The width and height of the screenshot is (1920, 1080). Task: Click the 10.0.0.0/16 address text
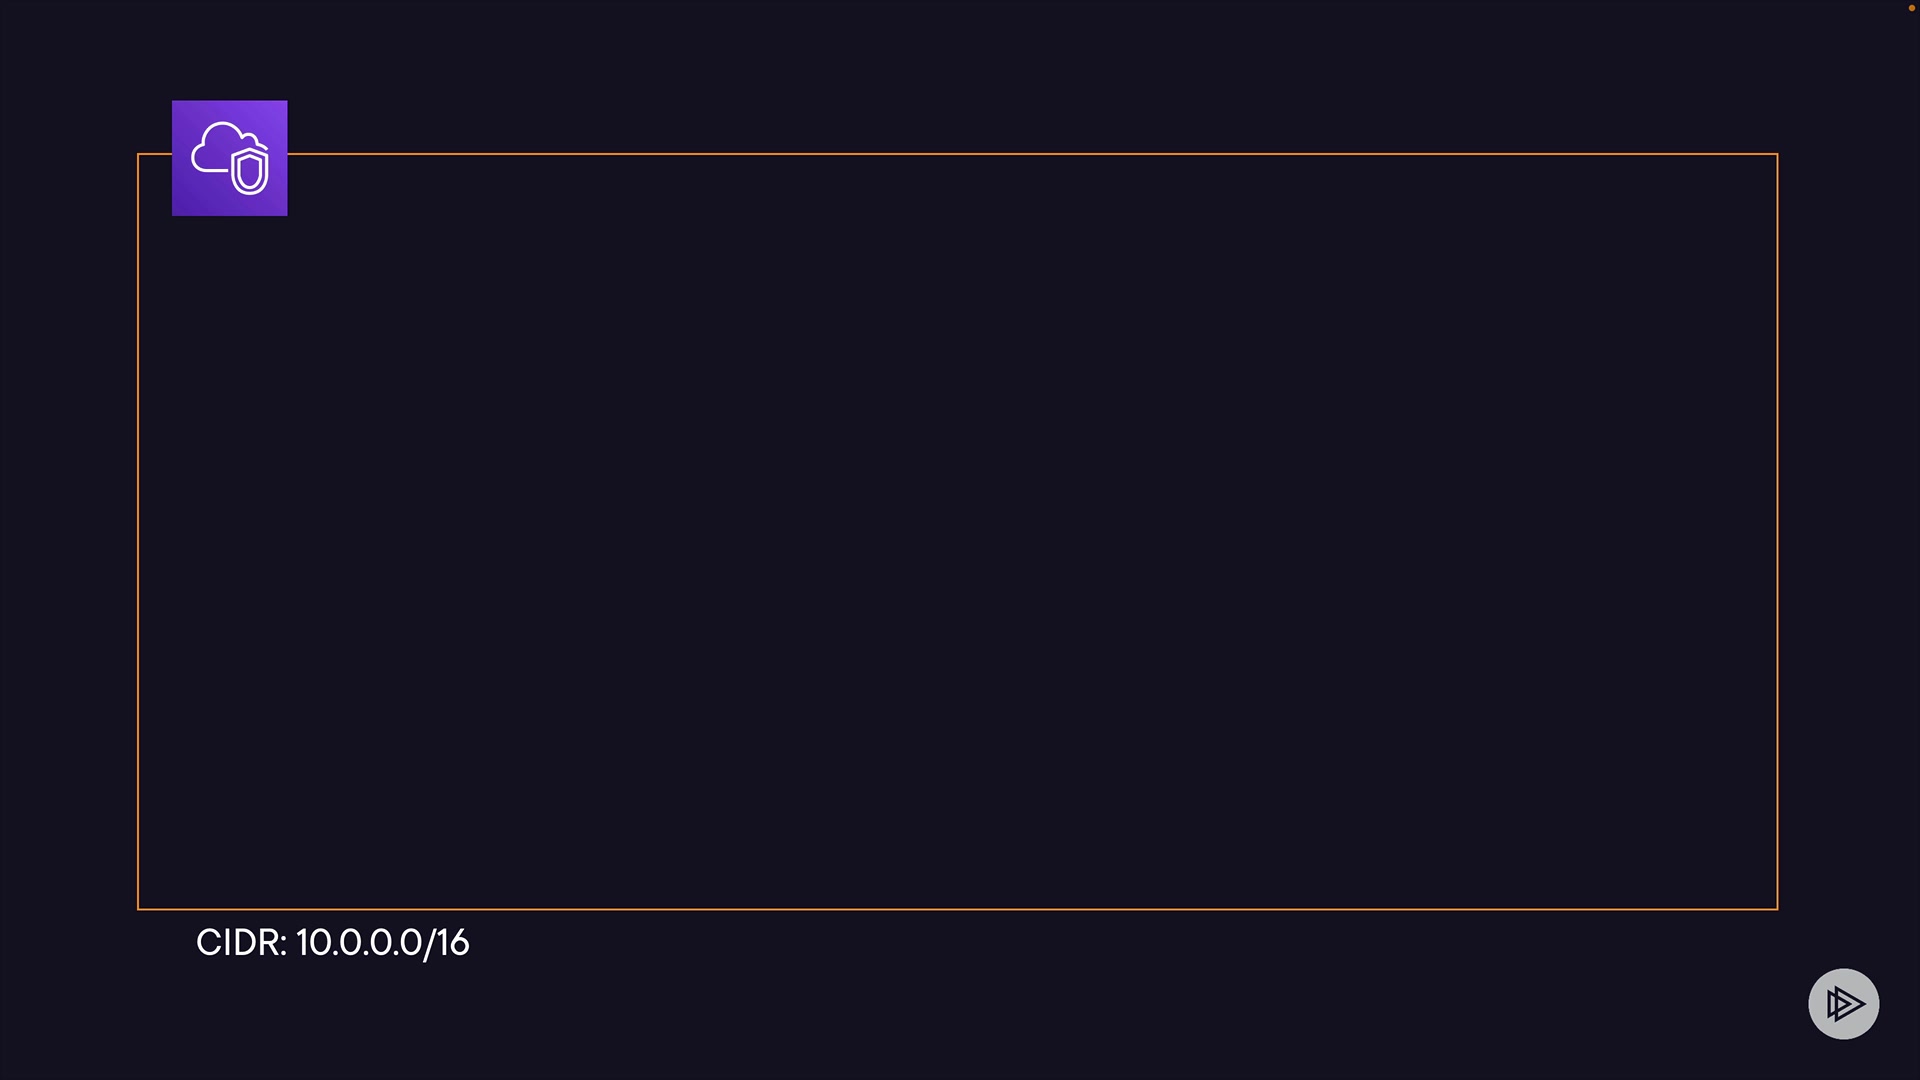coord(382,943)
